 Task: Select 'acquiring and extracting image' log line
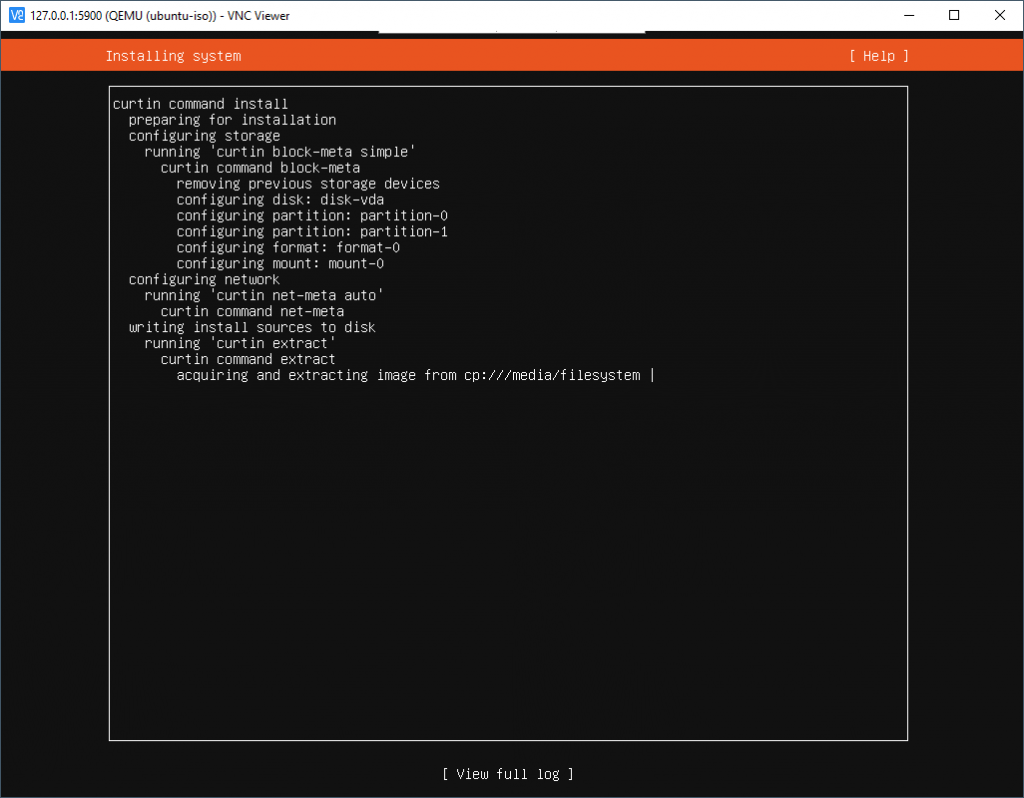tap(415, 375)
